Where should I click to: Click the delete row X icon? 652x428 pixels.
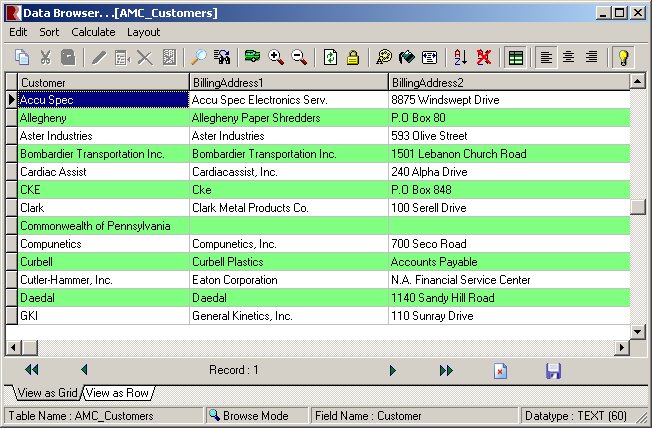145,57
